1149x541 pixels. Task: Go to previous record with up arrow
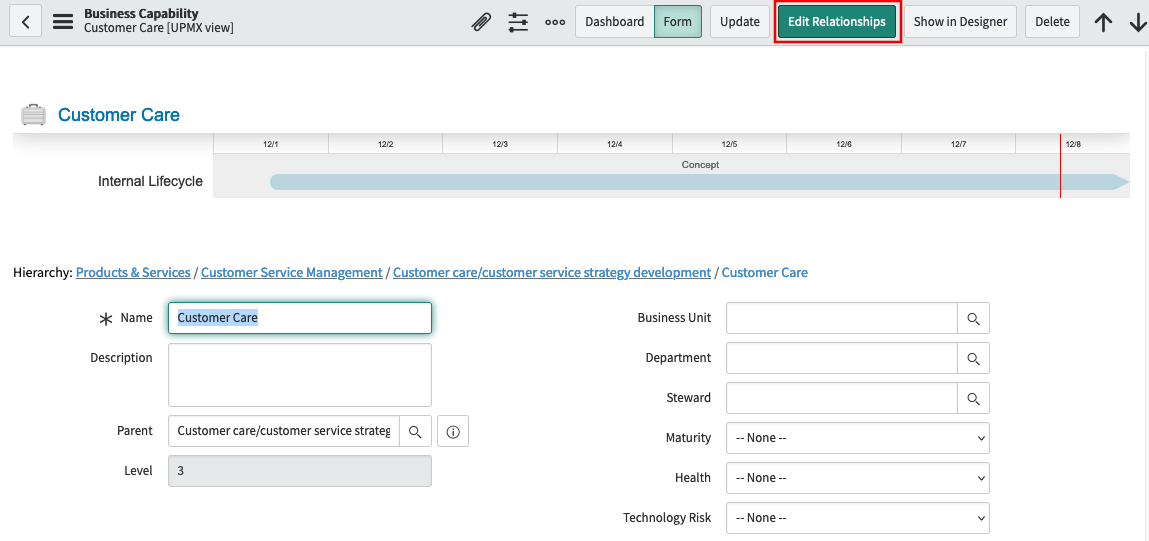tap(1104, 23)
